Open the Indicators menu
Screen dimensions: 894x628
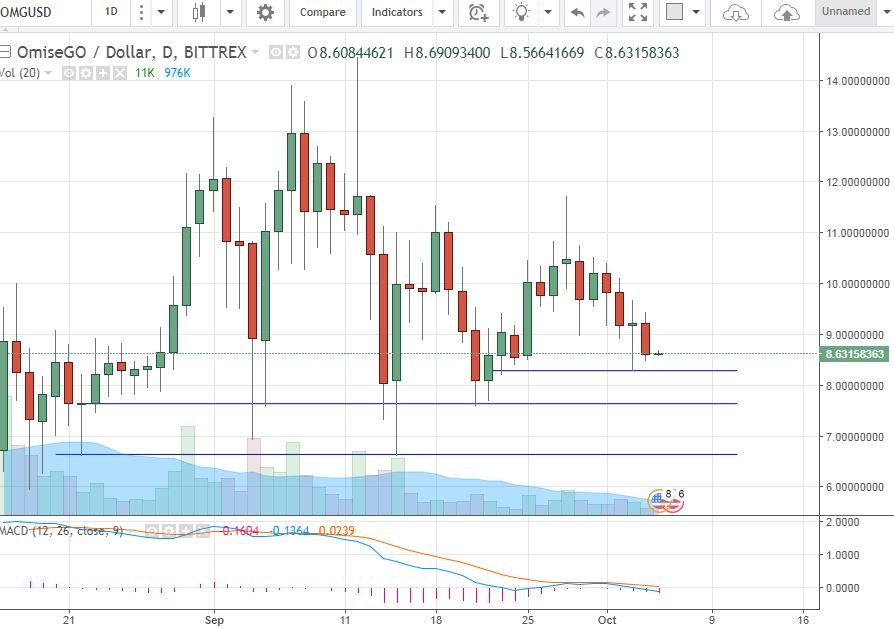(397, 12)
